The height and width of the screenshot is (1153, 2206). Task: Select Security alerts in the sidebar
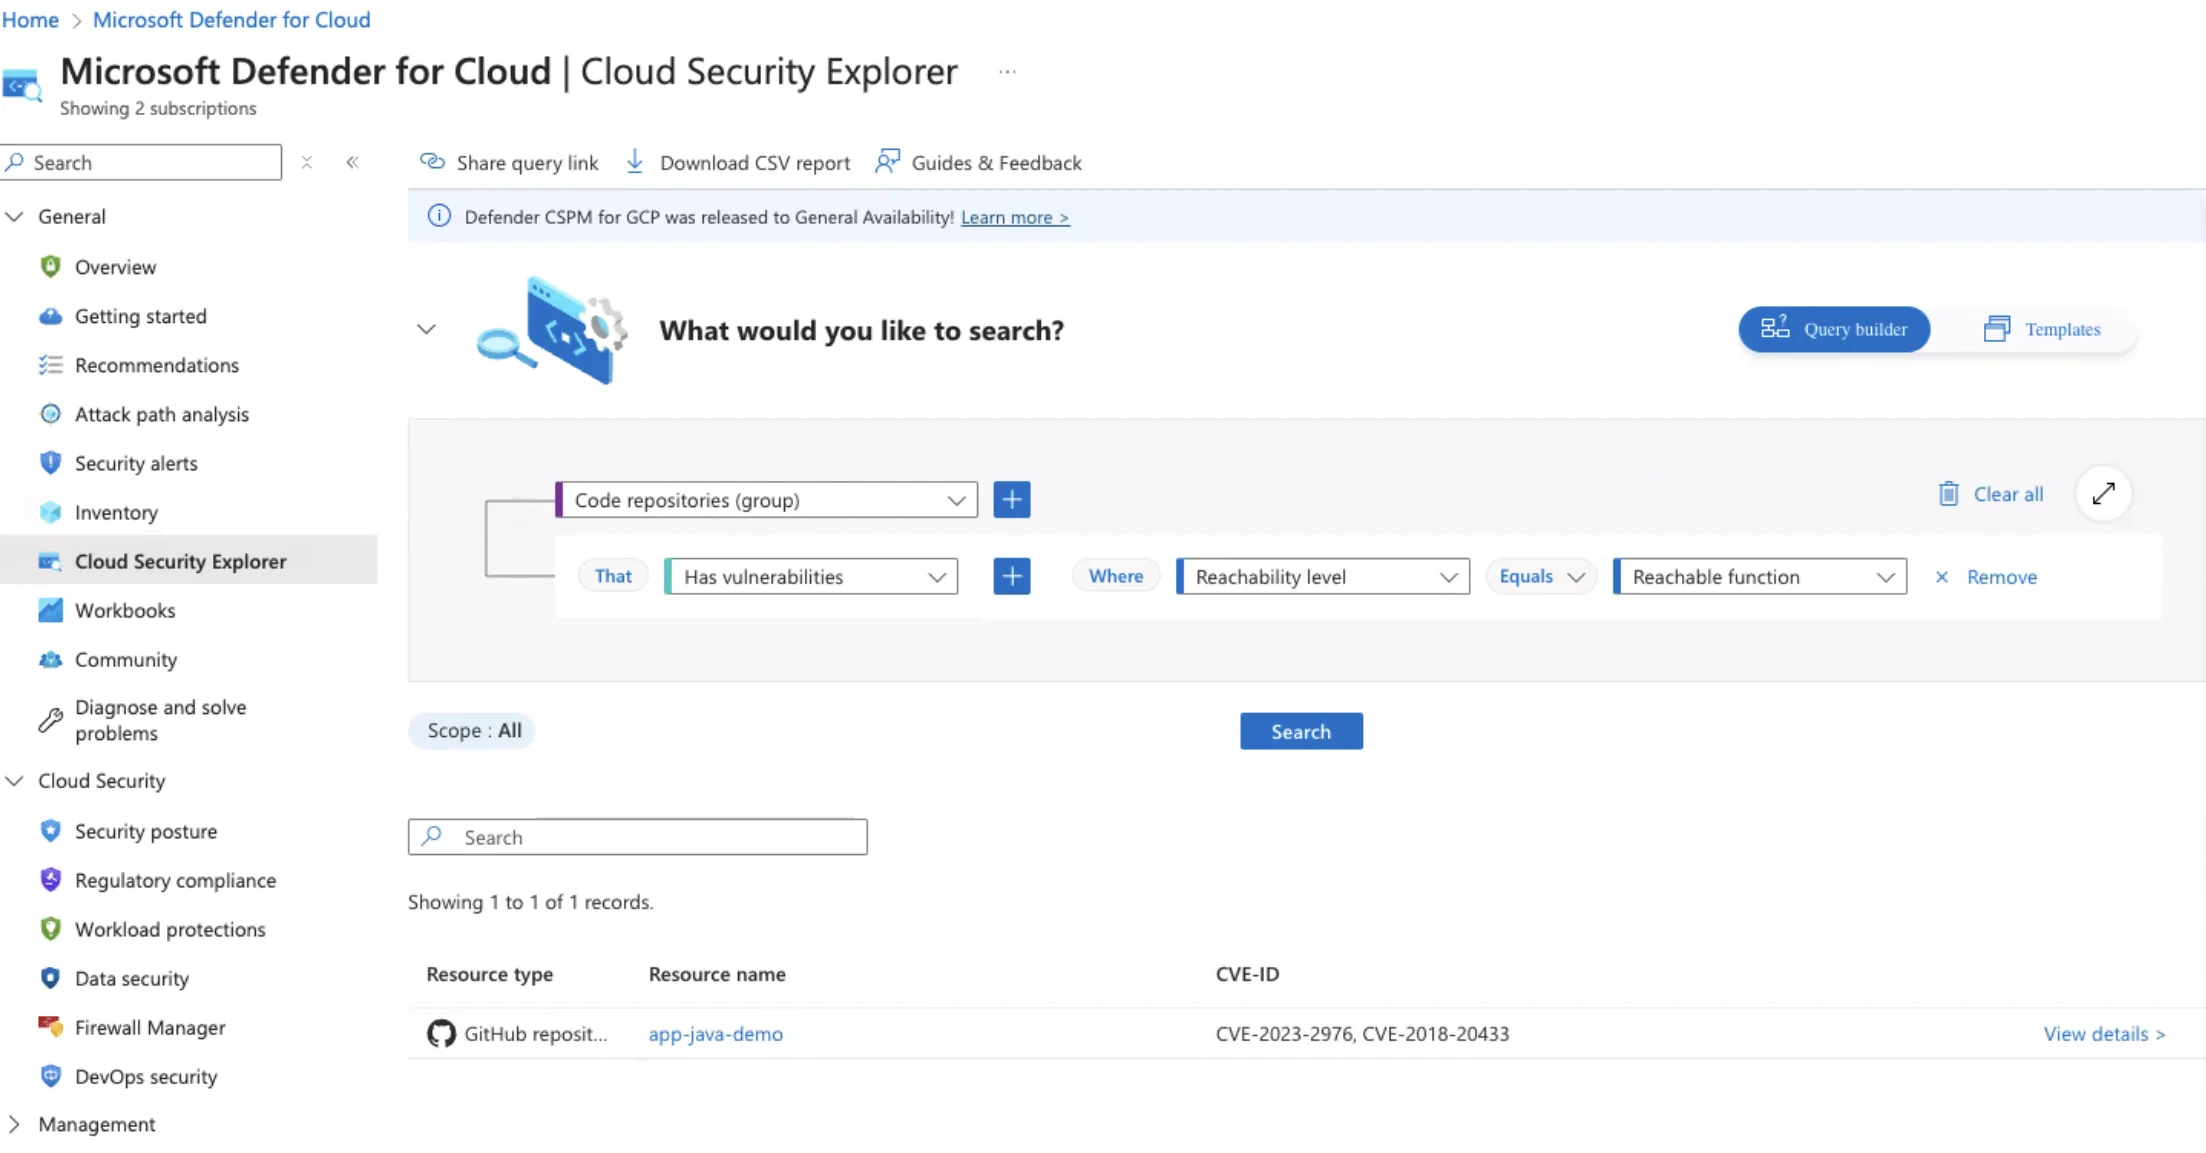tap(136, 463)
